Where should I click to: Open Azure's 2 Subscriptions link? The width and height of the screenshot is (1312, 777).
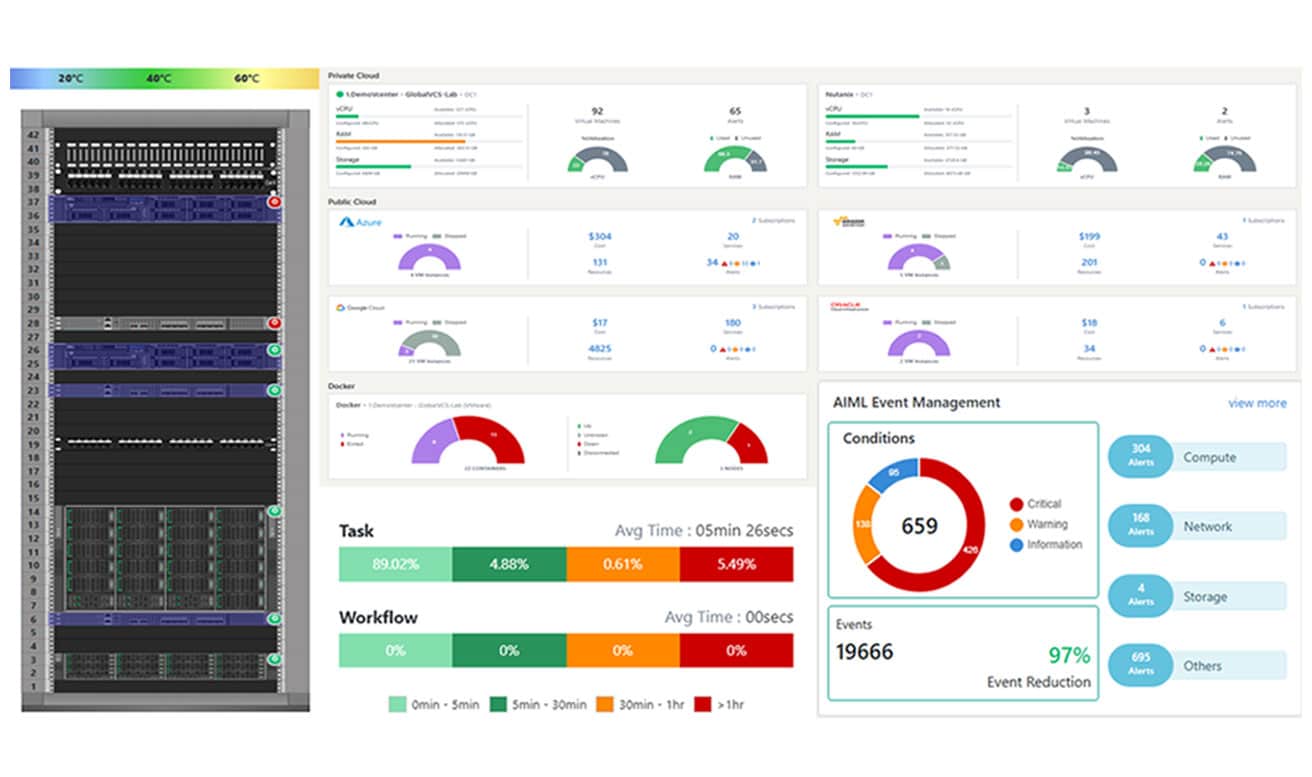(772, 220)
